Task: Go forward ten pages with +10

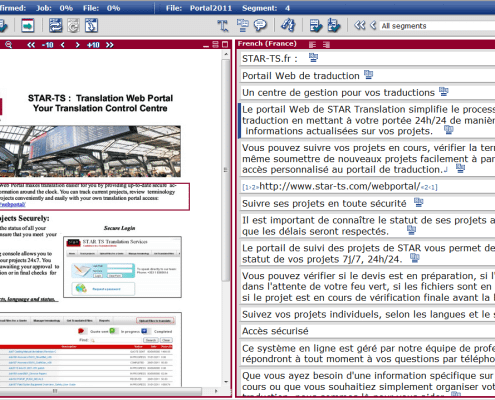Action: pyautogui.click(x=93, y=45)
